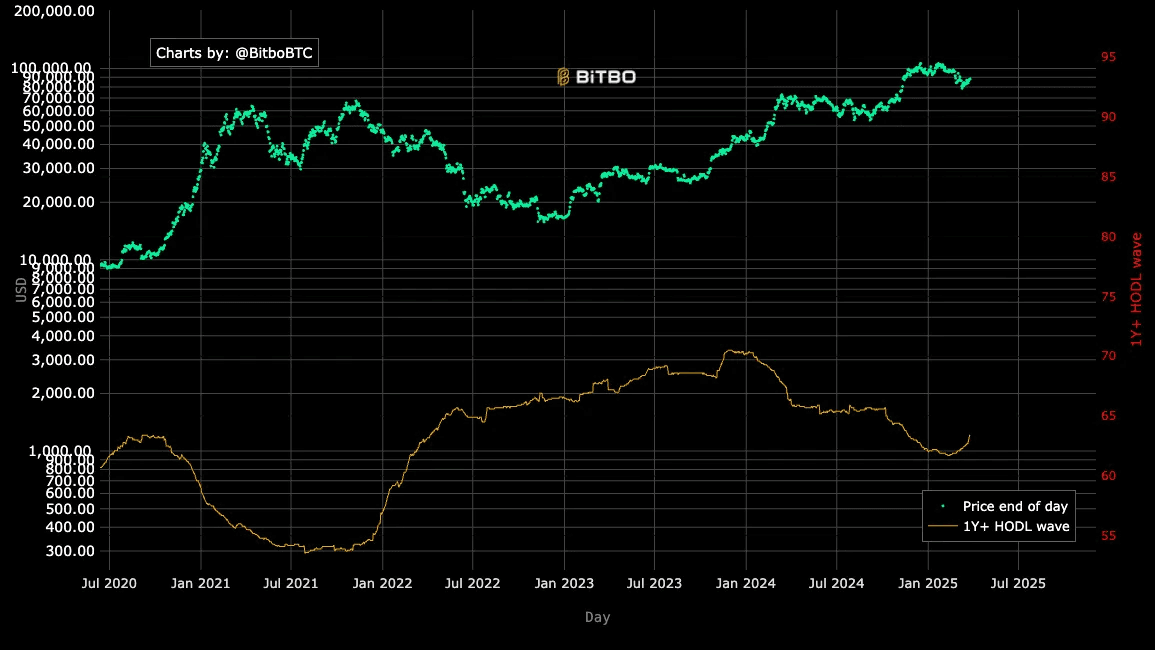The image size is (1155, 650).
Task: Click the Jan 2023 axis label
Action: 563,583
